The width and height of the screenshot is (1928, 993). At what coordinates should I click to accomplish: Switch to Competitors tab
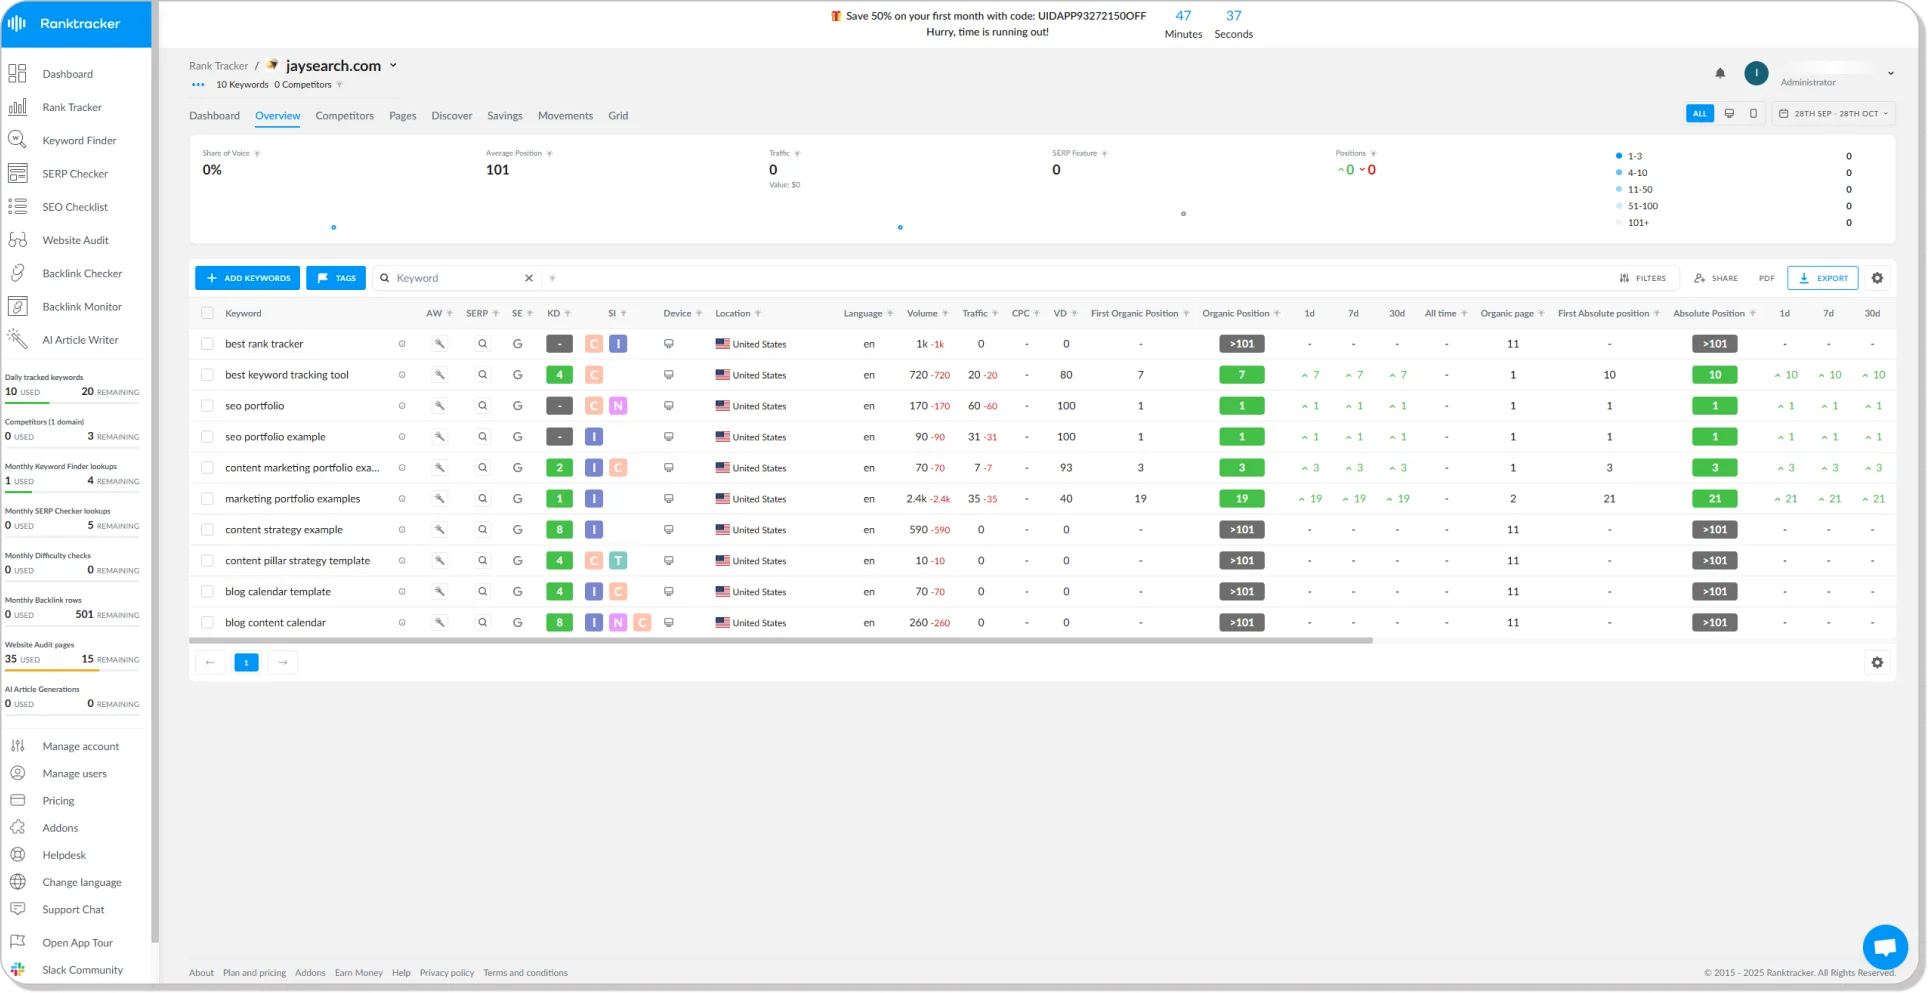344,116
